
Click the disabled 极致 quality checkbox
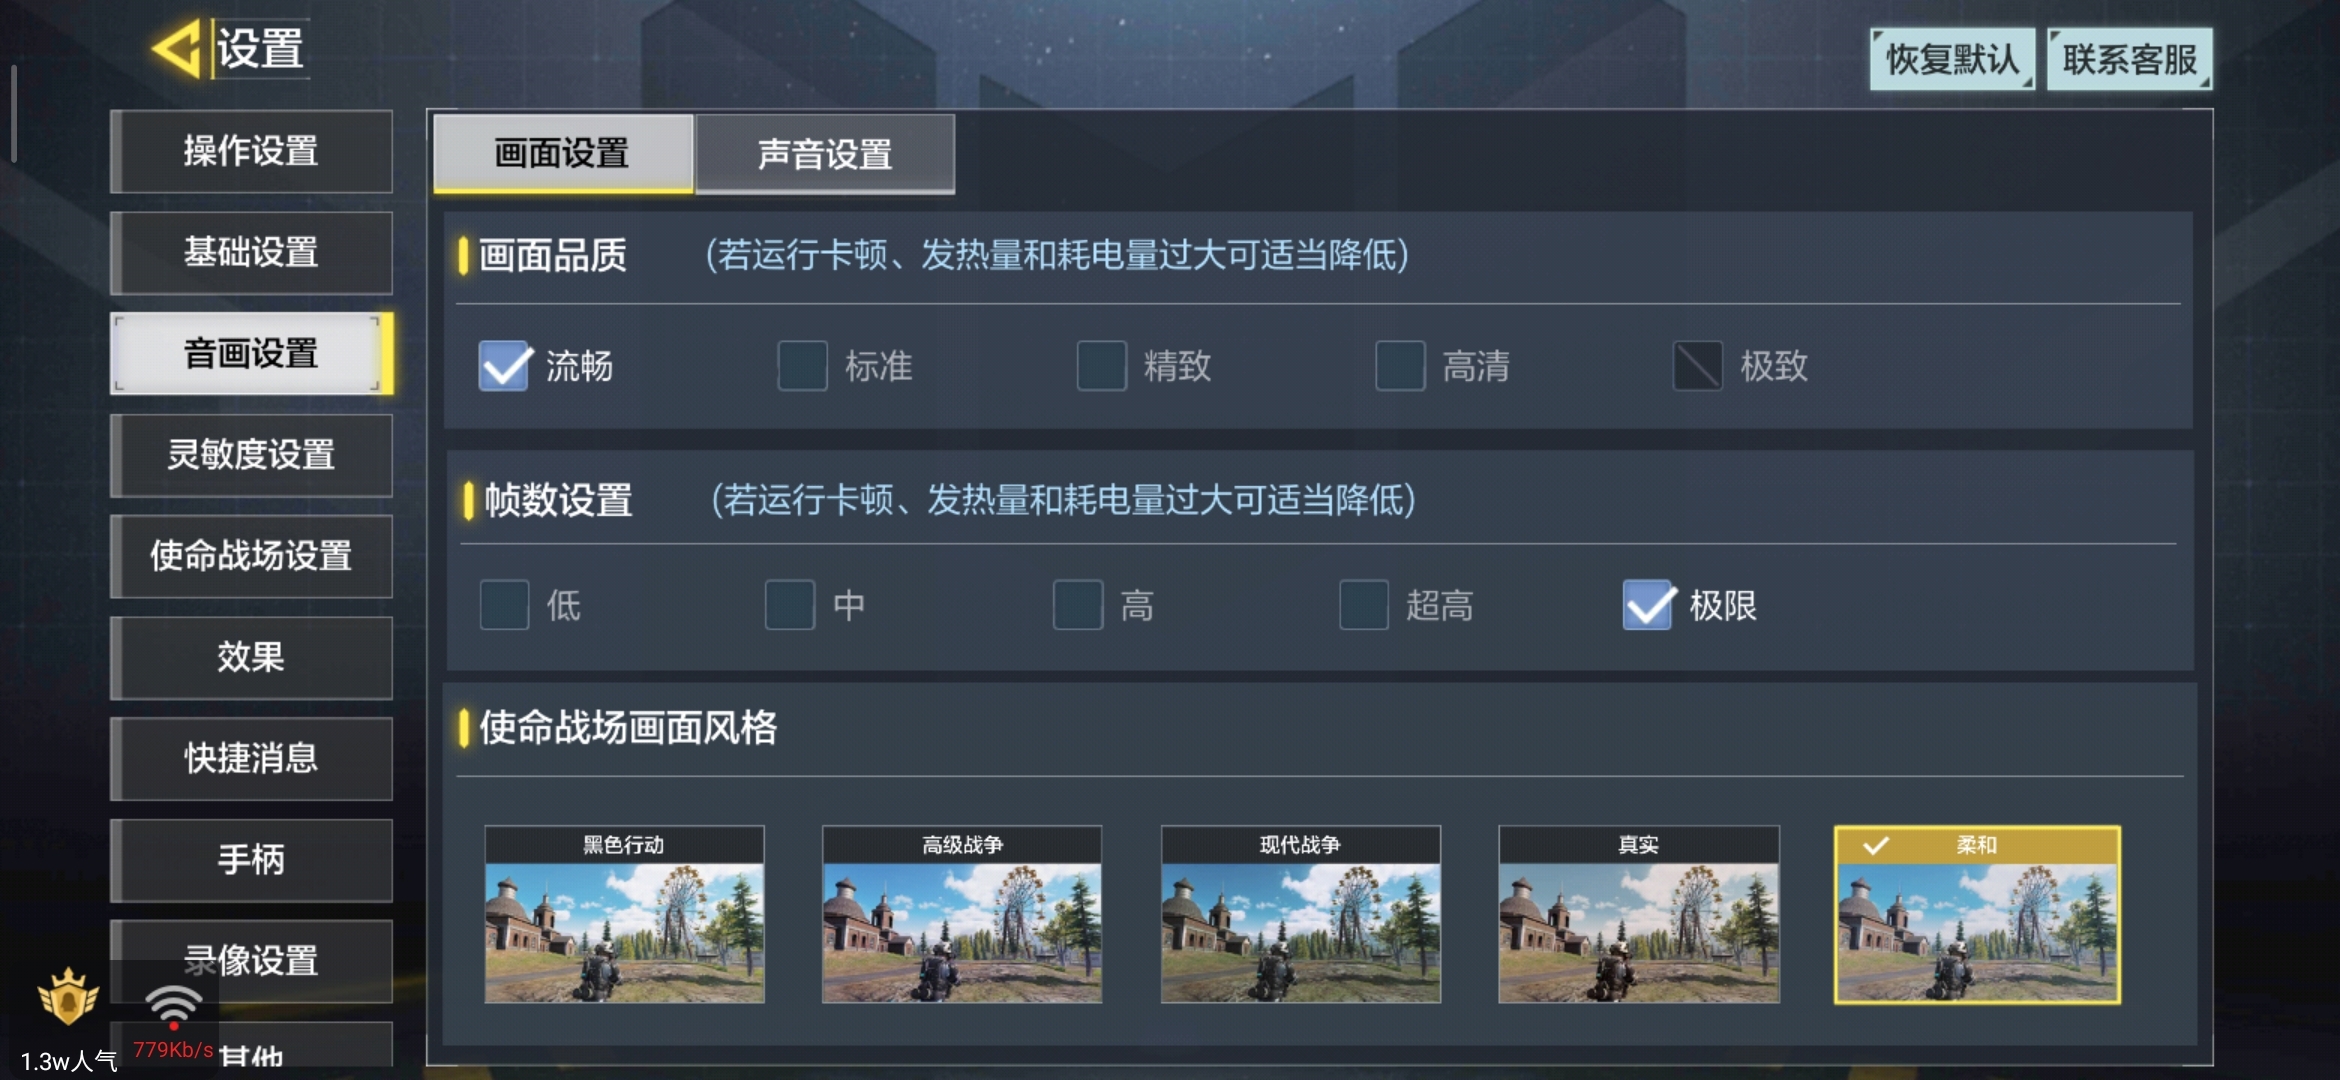(x=1698, y=366)
